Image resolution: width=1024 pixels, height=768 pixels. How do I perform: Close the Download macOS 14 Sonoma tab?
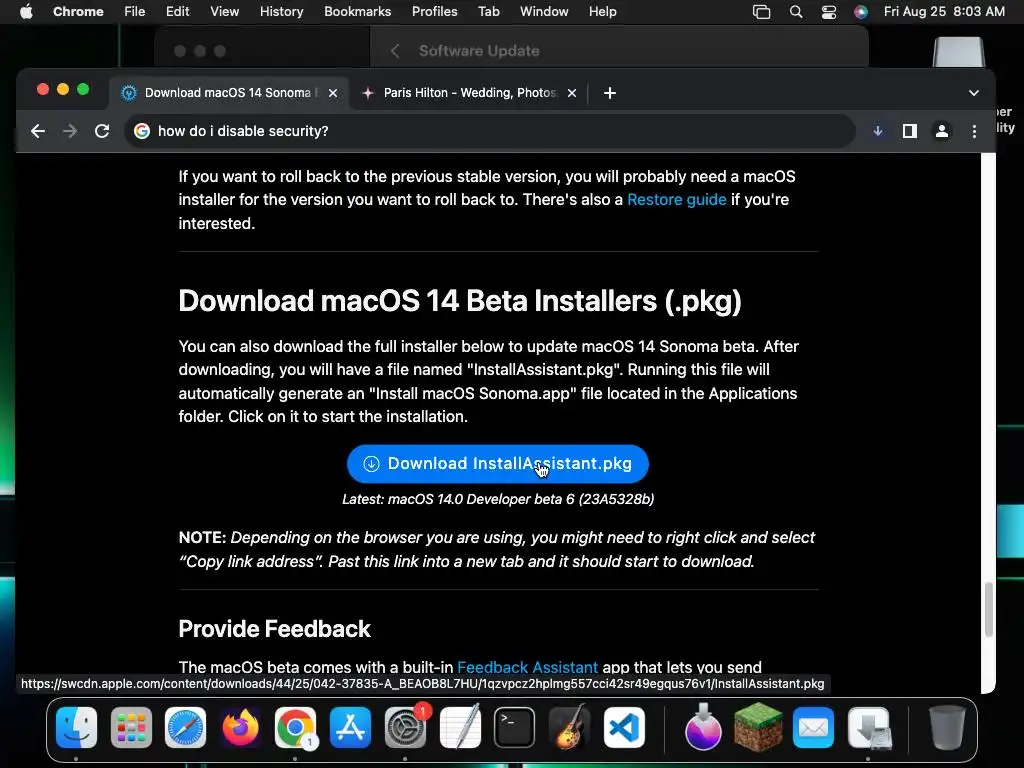(333, 93)
